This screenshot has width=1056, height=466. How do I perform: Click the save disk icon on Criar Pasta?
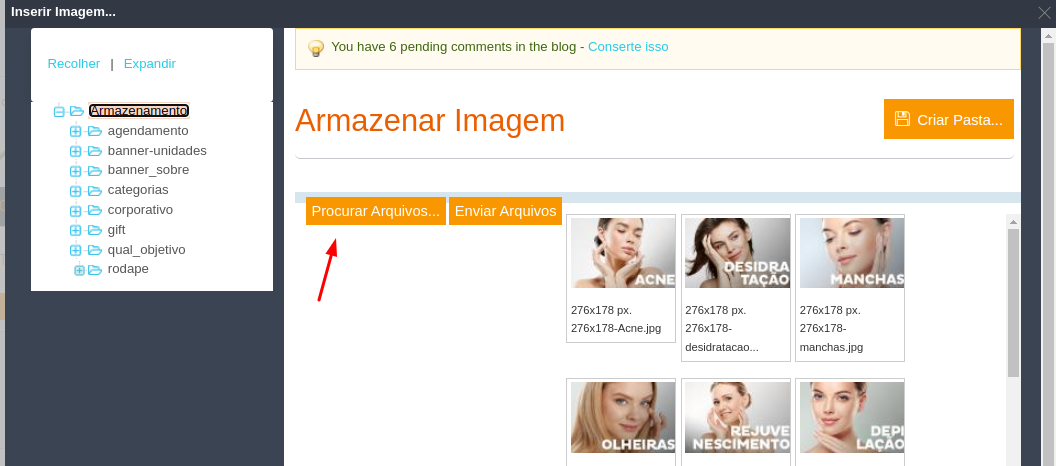coord(902,119)
